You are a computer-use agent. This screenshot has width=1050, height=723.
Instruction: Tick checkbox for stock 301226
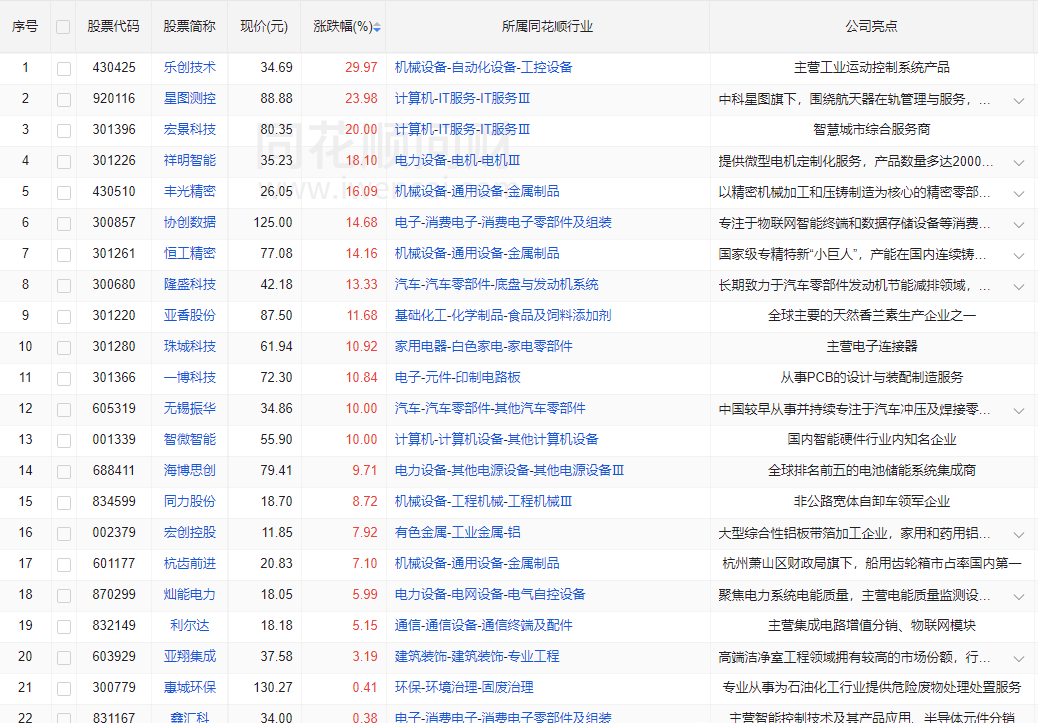[x=64, y=162]
